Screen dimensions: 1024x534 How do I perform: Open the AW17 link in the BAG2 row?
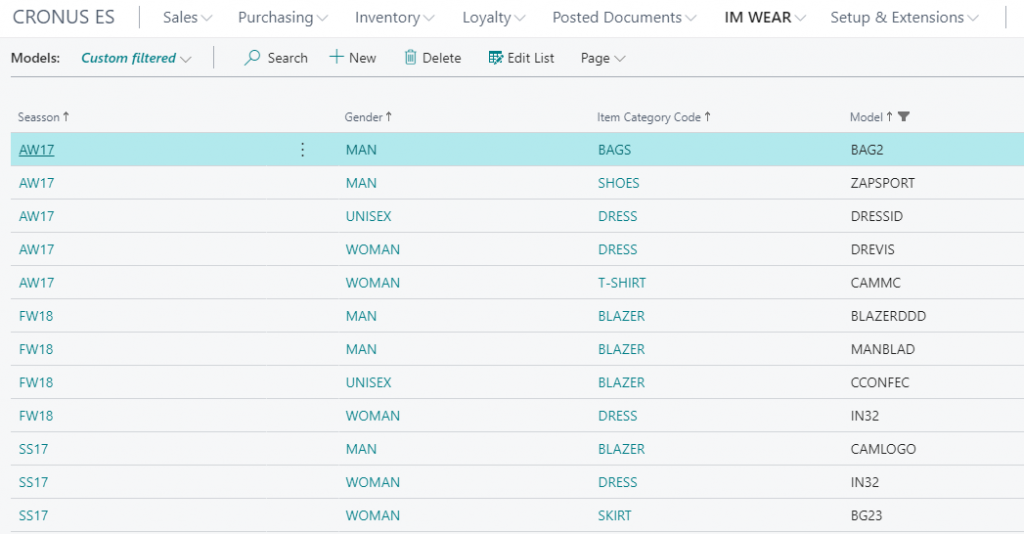pyautogui.click(x=37, y=149)
